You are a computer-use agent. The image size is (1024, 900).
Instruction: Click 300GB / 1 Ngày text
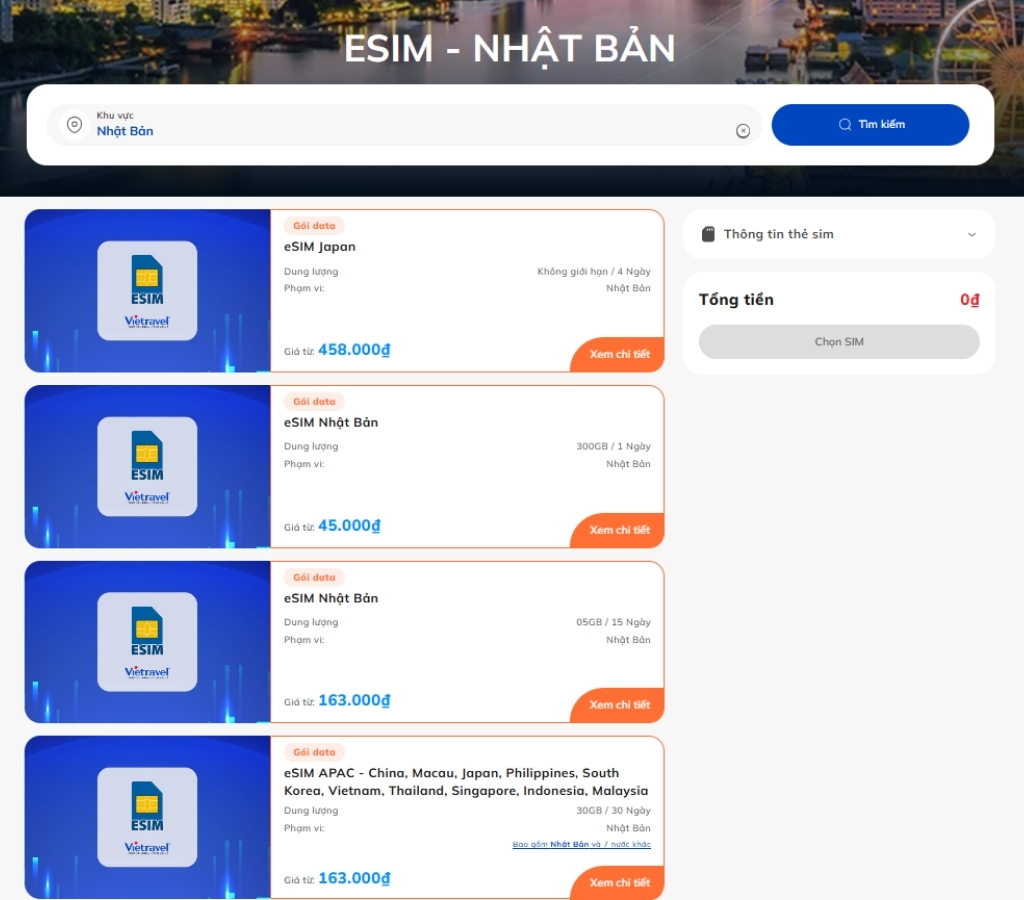point(613,446)
